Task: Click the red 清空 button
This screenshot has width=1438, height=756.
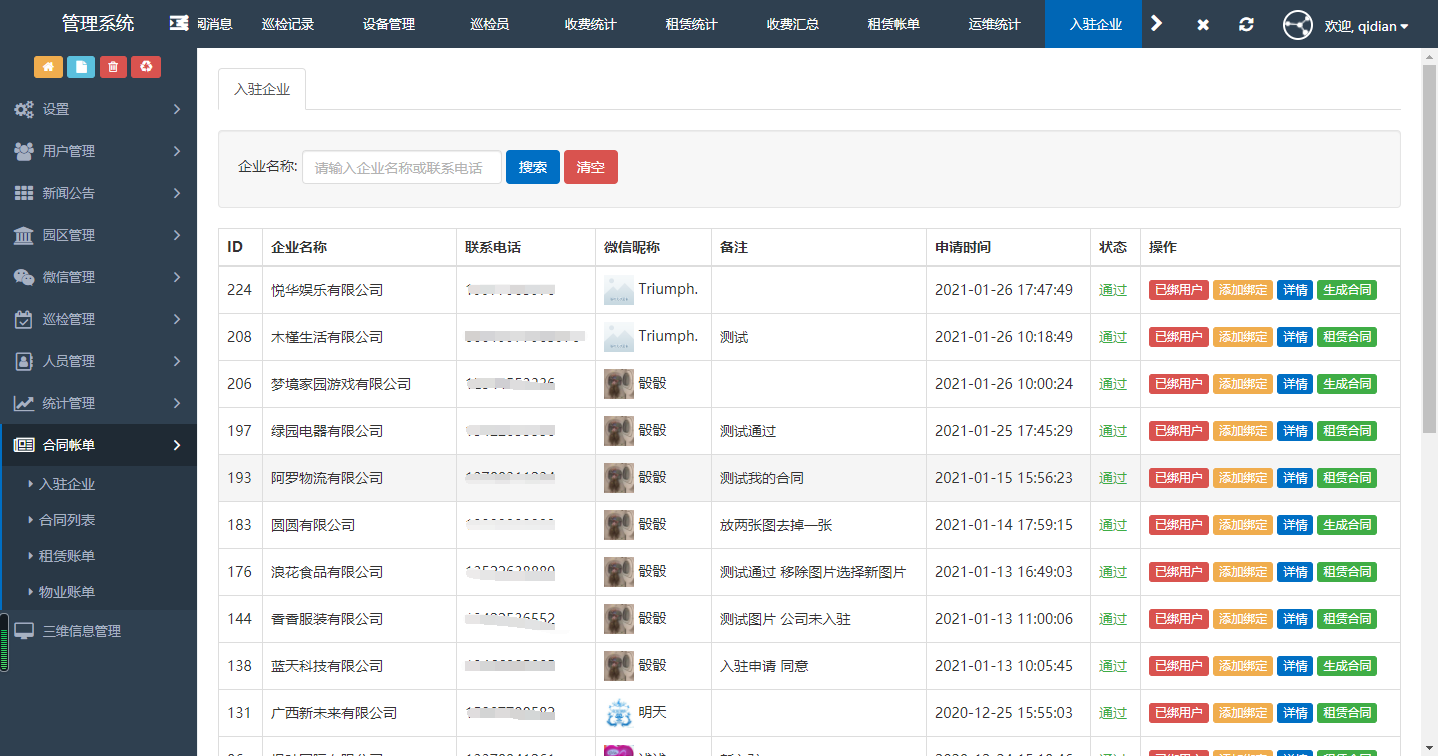Action: pos(591,167)
